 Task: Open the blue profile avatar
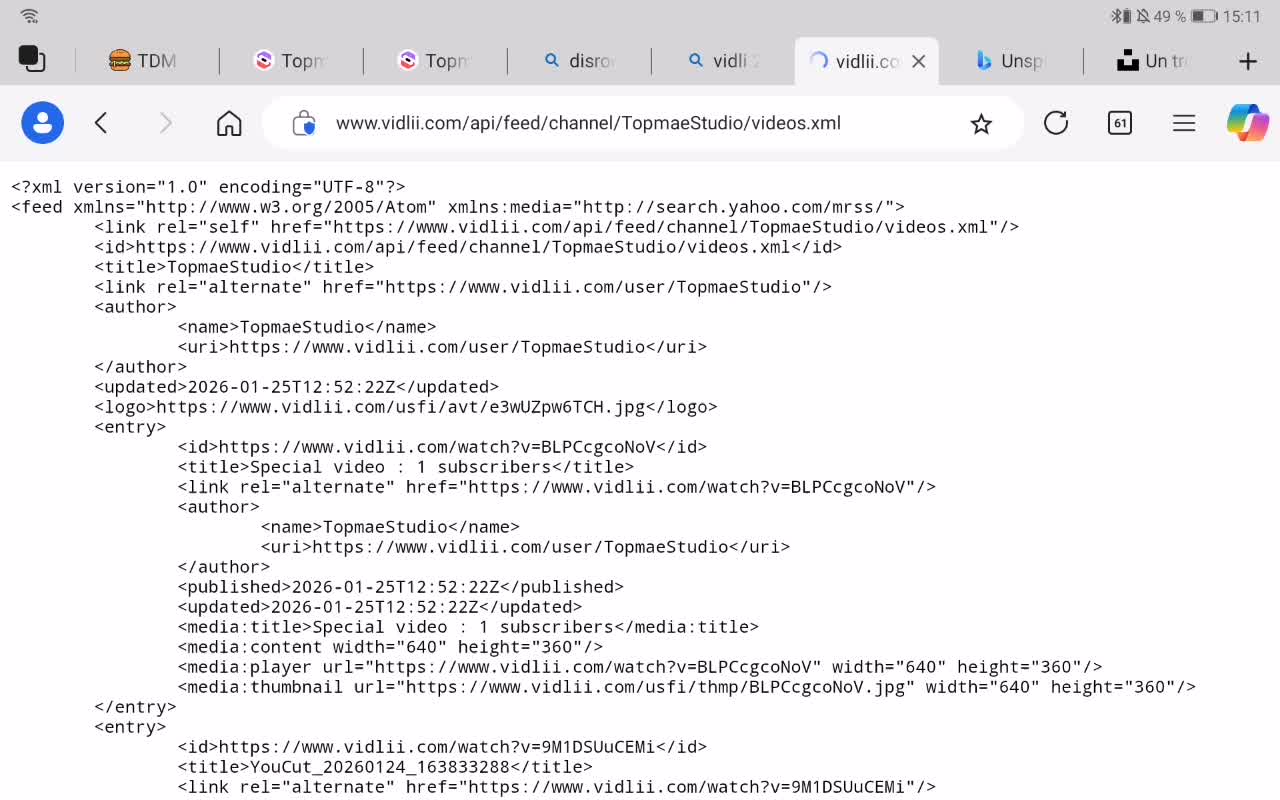pyautogui.click(x=42, y=123)
